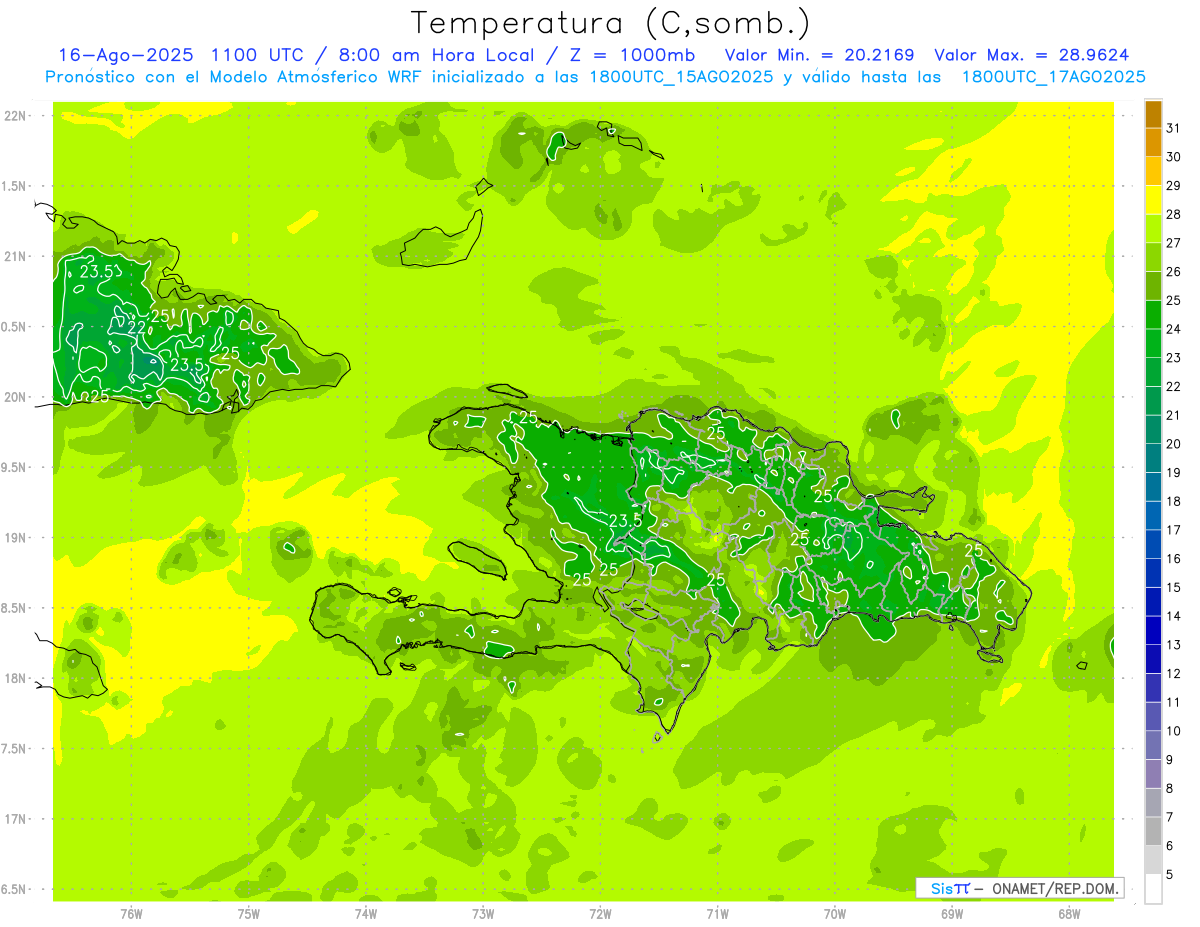Click the '18N' latitude label
The height and width of the screenshot is (927, 1200).
(15, 679)
